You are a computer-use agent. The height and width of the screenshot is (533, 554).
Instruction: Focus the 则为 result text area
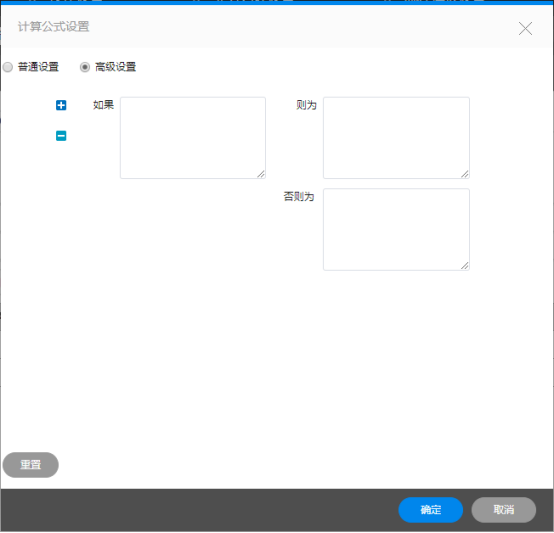point(396,138)
